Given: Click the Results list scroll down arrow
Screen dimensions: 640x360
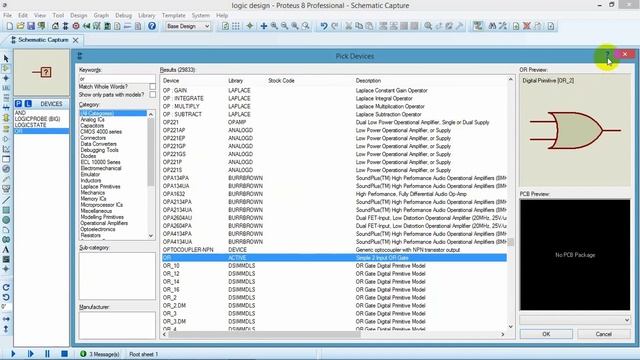Looking at the screenshot, I should 511,327.
